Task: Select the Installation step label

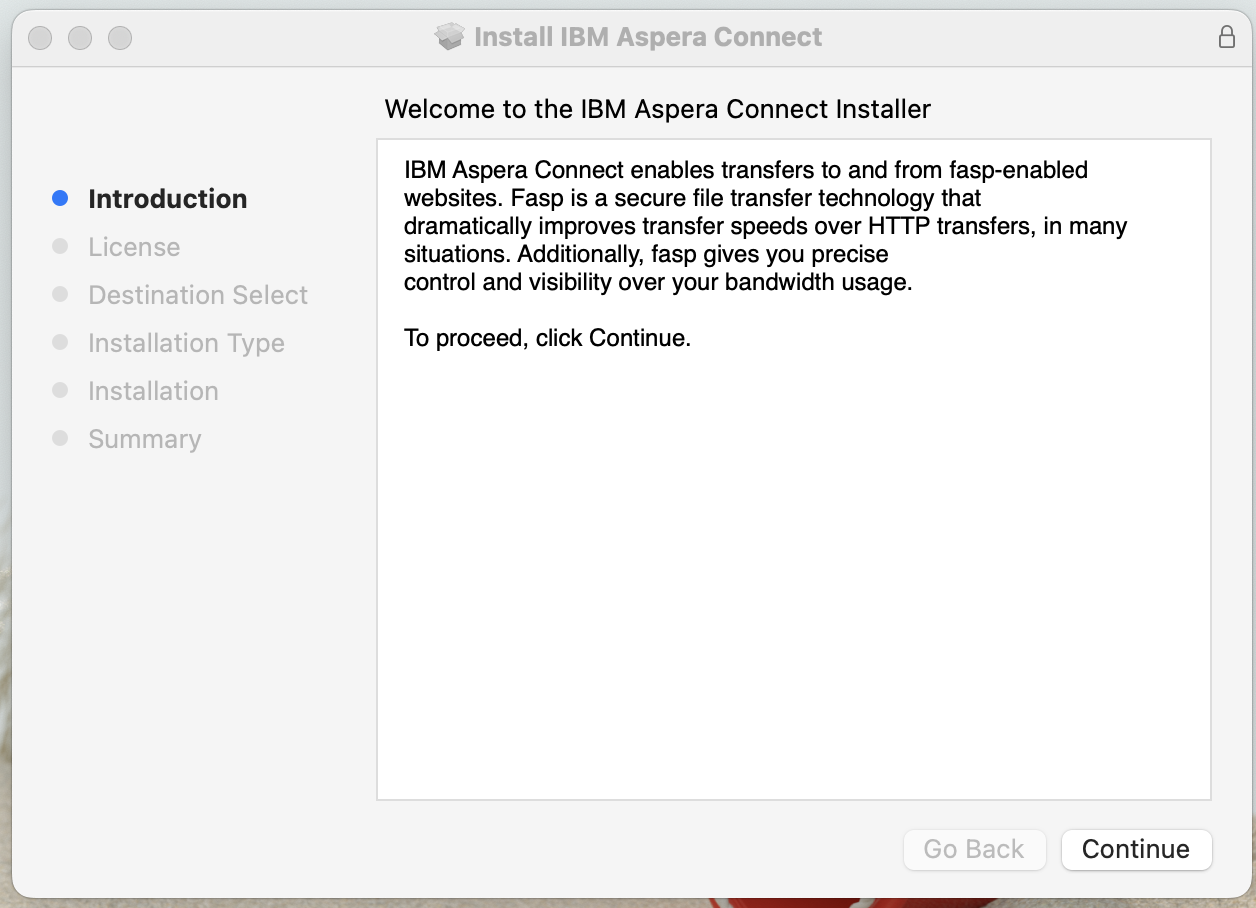Action: (153, 391)
